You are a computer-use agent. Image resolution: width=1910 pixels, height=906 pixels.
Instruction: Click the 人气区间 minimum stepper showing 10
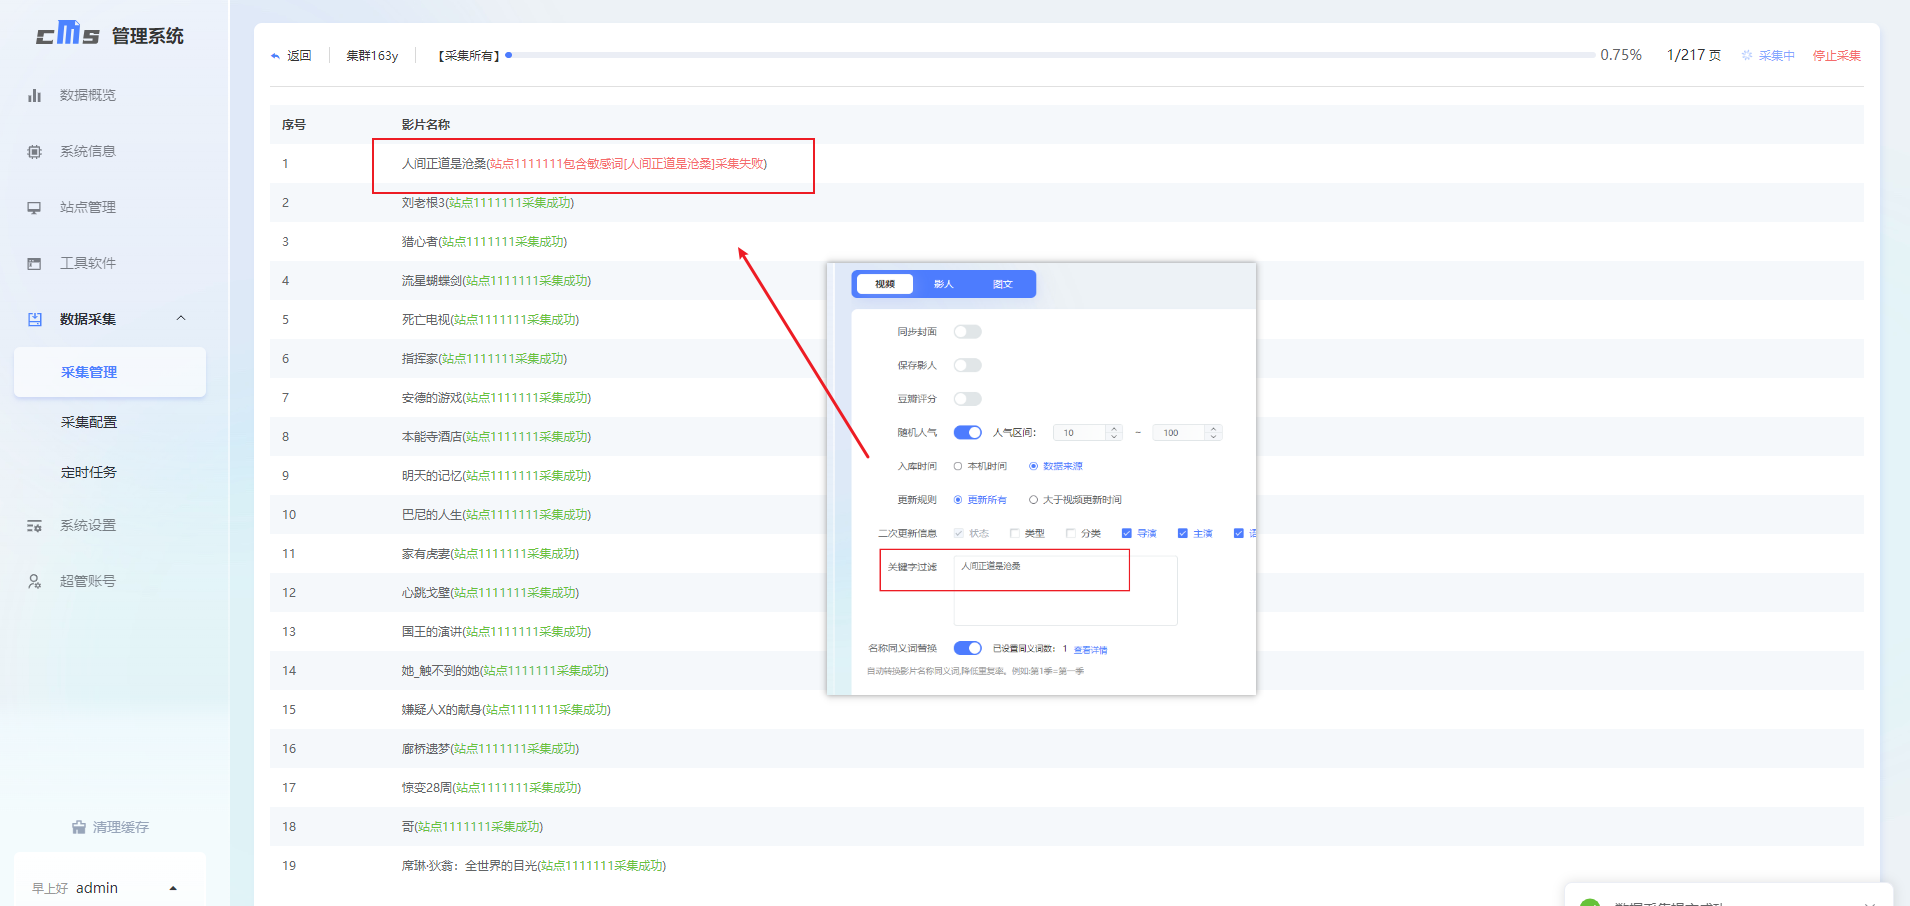point(1088,433)
